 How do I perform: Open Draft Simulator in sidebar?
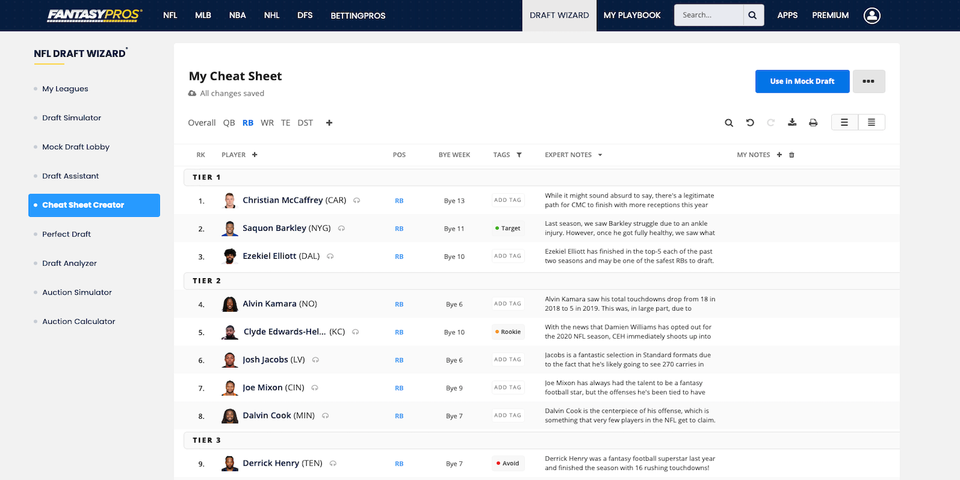(72, 118)
